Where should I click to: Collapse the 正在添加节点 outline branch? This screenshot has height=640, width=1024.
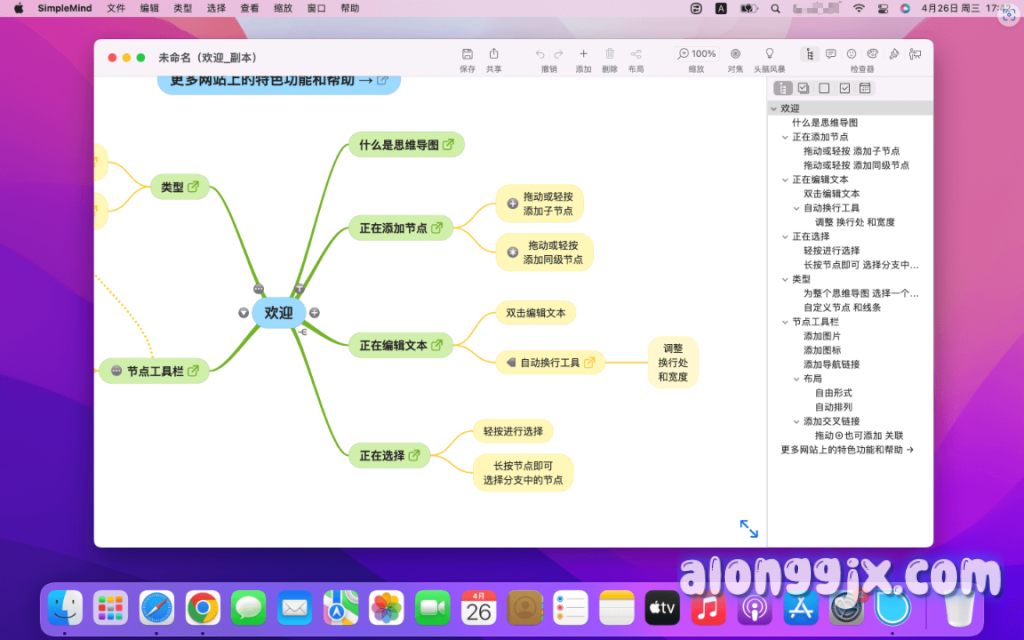(785, 137)
